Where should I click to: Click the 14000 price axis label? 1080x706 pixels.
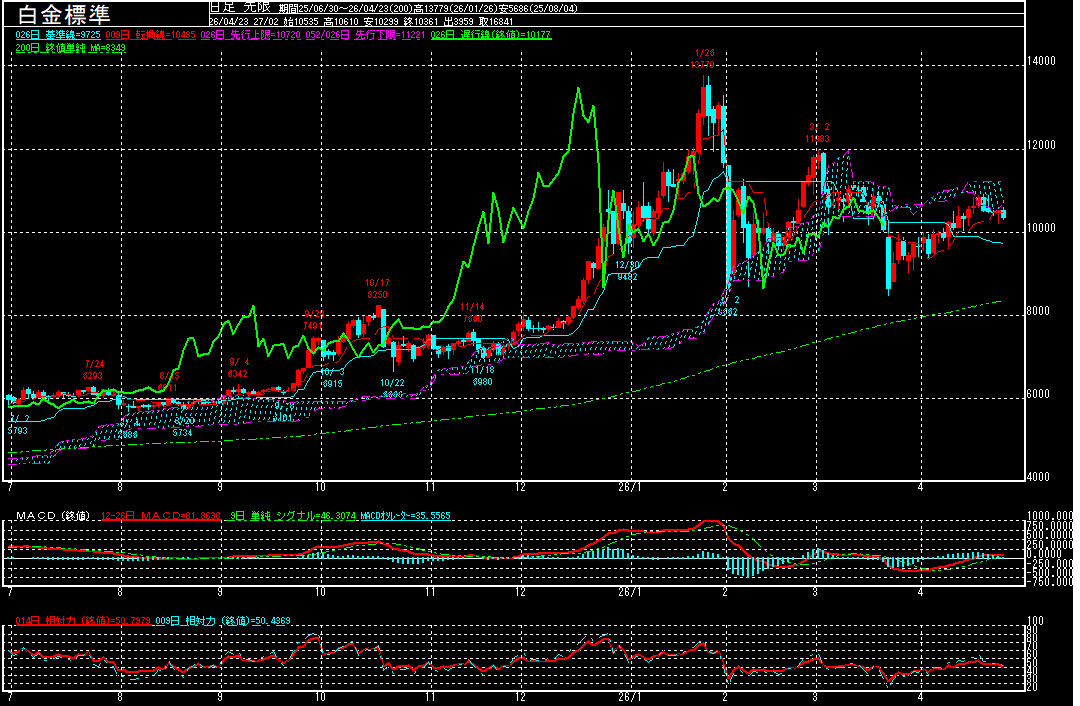[x=1042, y=61]
